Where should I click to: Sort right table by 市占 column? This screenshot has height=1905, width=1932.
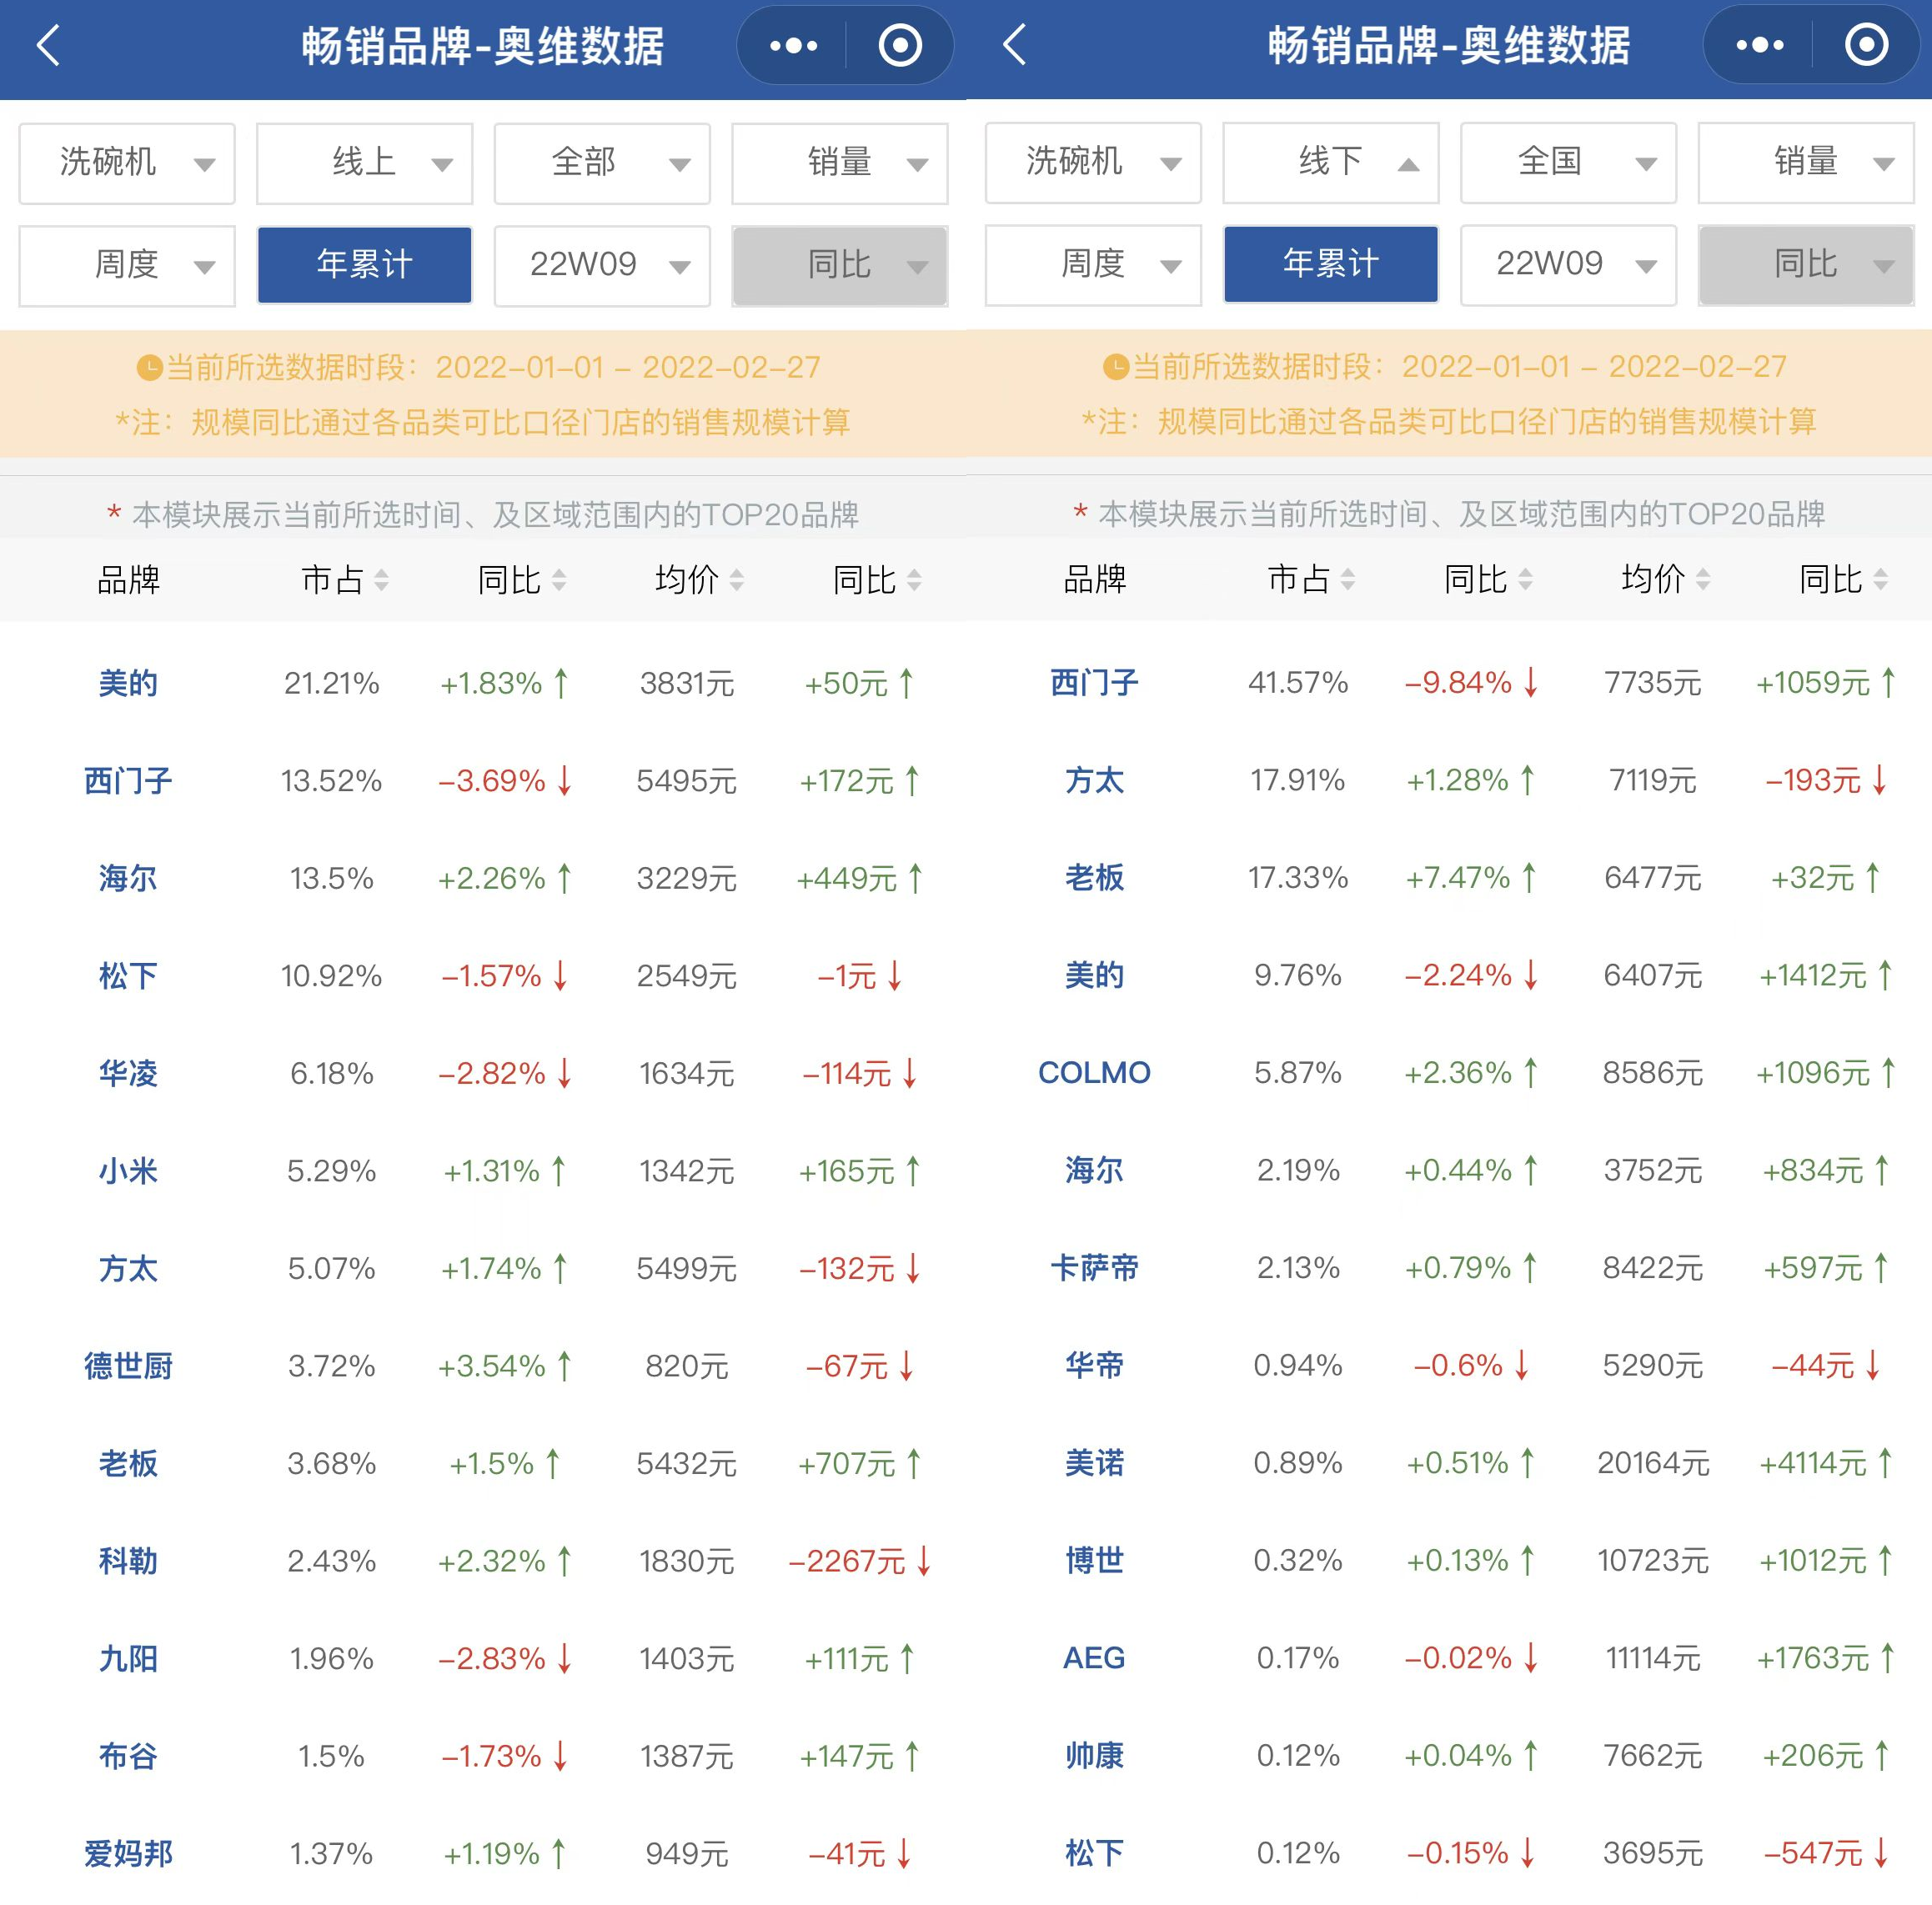pyautogui.click(x=1311, y=578)
